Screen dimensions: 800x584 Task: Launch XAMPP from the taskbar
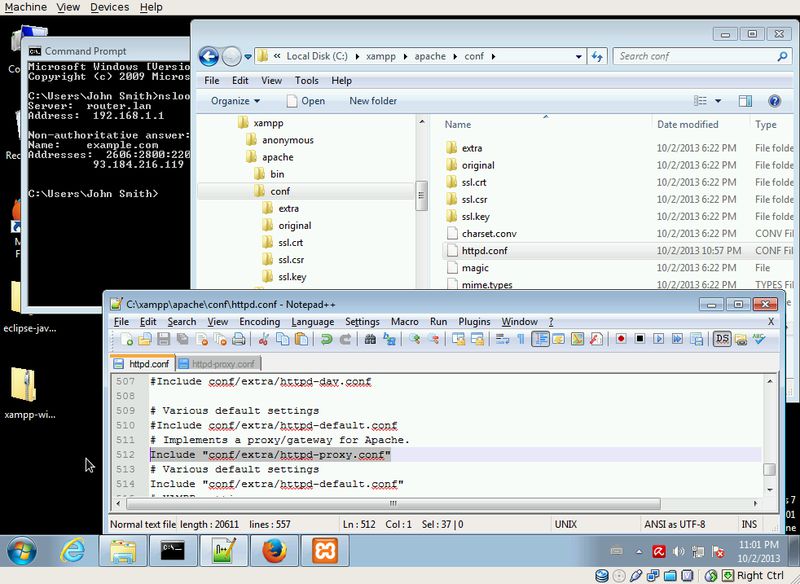[323, 550]
